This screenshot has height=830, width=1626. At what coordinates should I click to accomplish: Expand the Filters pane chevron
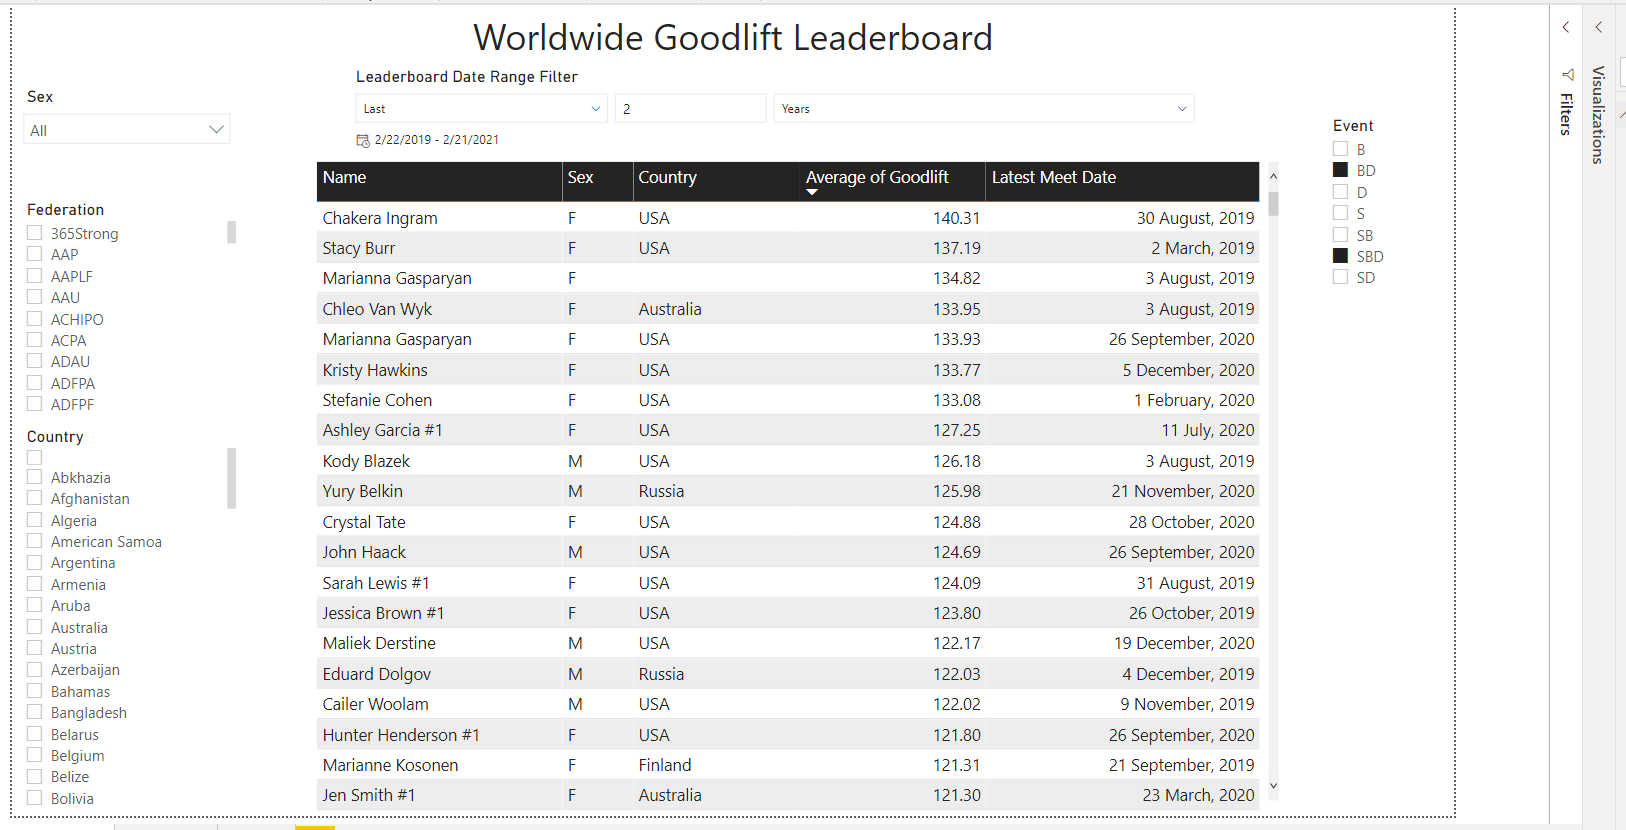pos(1566,28)
